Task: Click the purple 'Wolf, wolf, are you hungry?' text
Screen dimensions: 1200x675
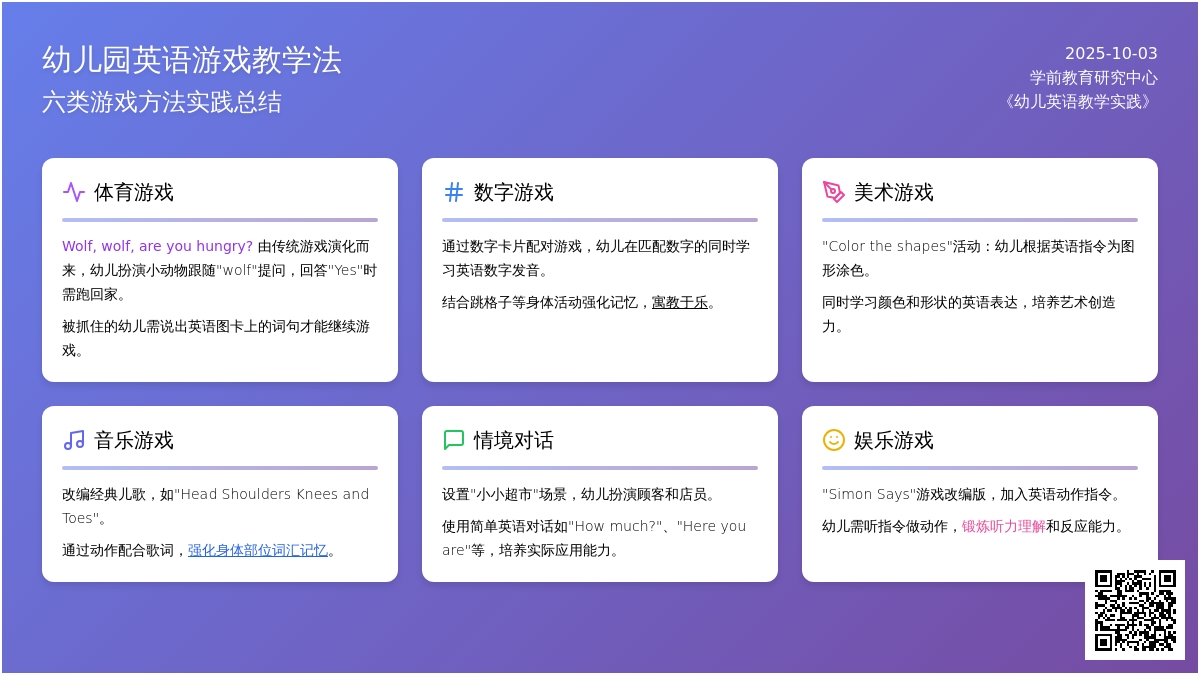Action: pyautogui.click(x=157, y=246)
